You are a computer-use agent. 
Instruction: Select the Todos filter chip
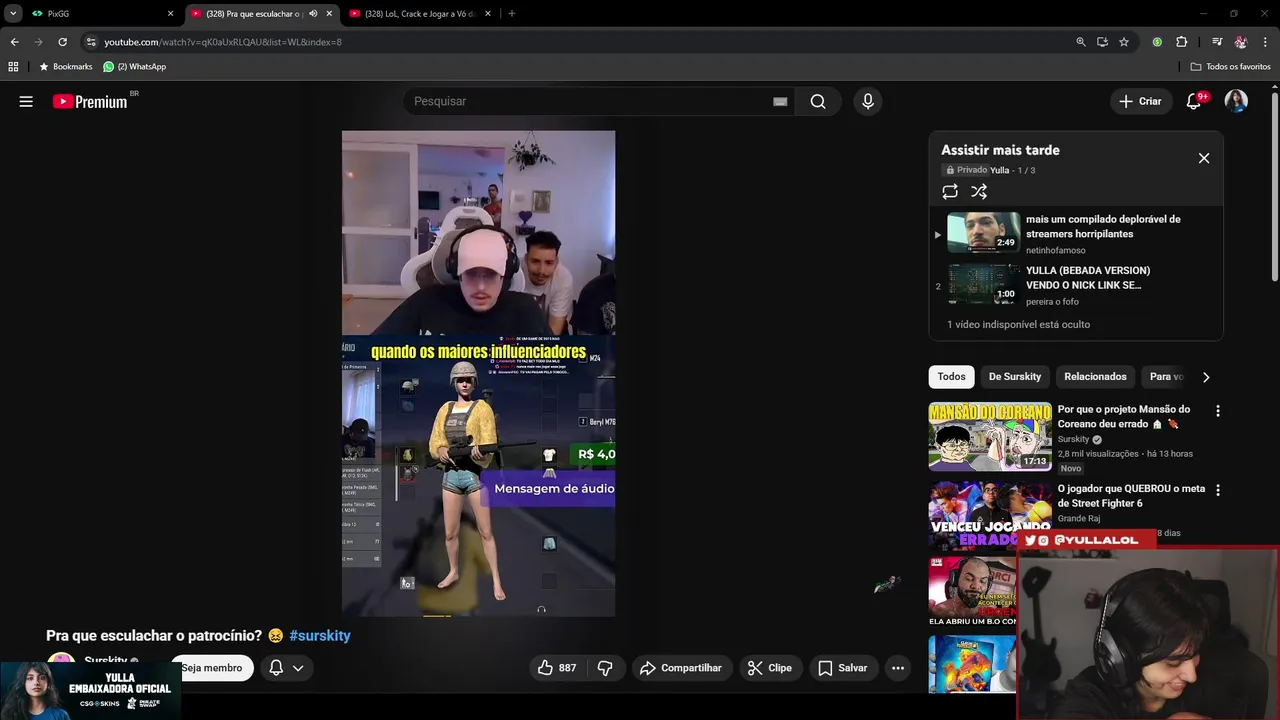tap(951, 377)
